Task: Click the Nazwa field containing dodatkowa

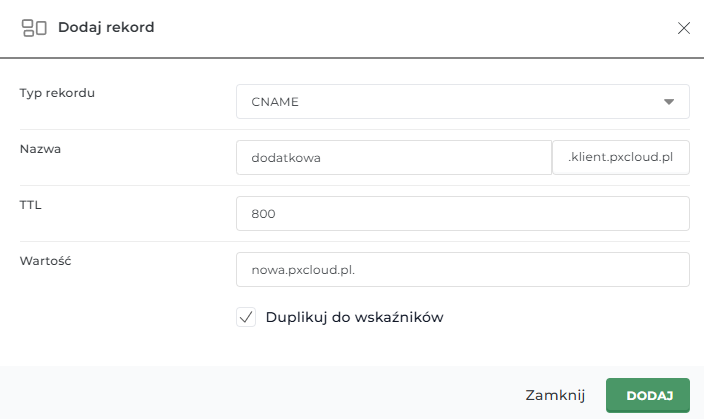Action: (x=394, y=157)
